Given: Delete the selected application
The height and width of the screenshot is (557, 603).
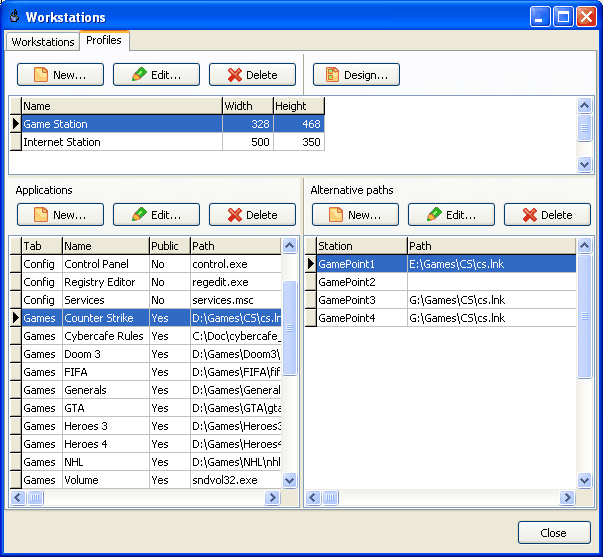Looking at the screenshot, I should pyautogui.click(x=252, y=215).
